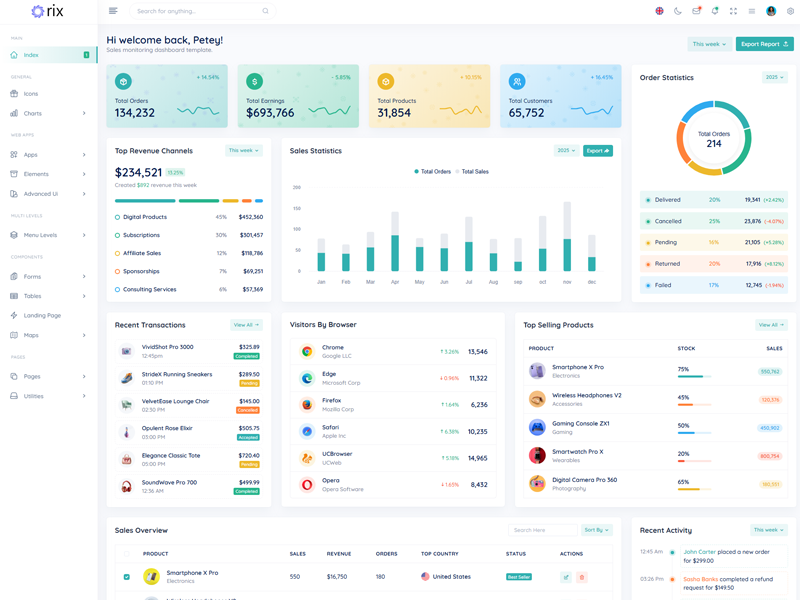The image size is (800, 600).
Task: Uncheck the Smartphone X Pro row checkbox
Action: (x=126, y=577)
